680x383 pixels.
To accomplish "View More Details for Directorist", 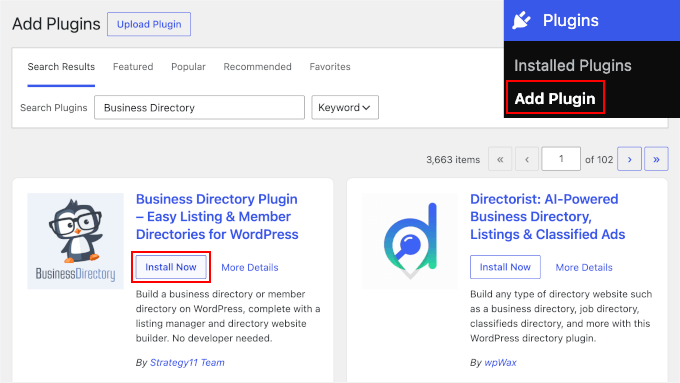I will (x=584, y=268).
